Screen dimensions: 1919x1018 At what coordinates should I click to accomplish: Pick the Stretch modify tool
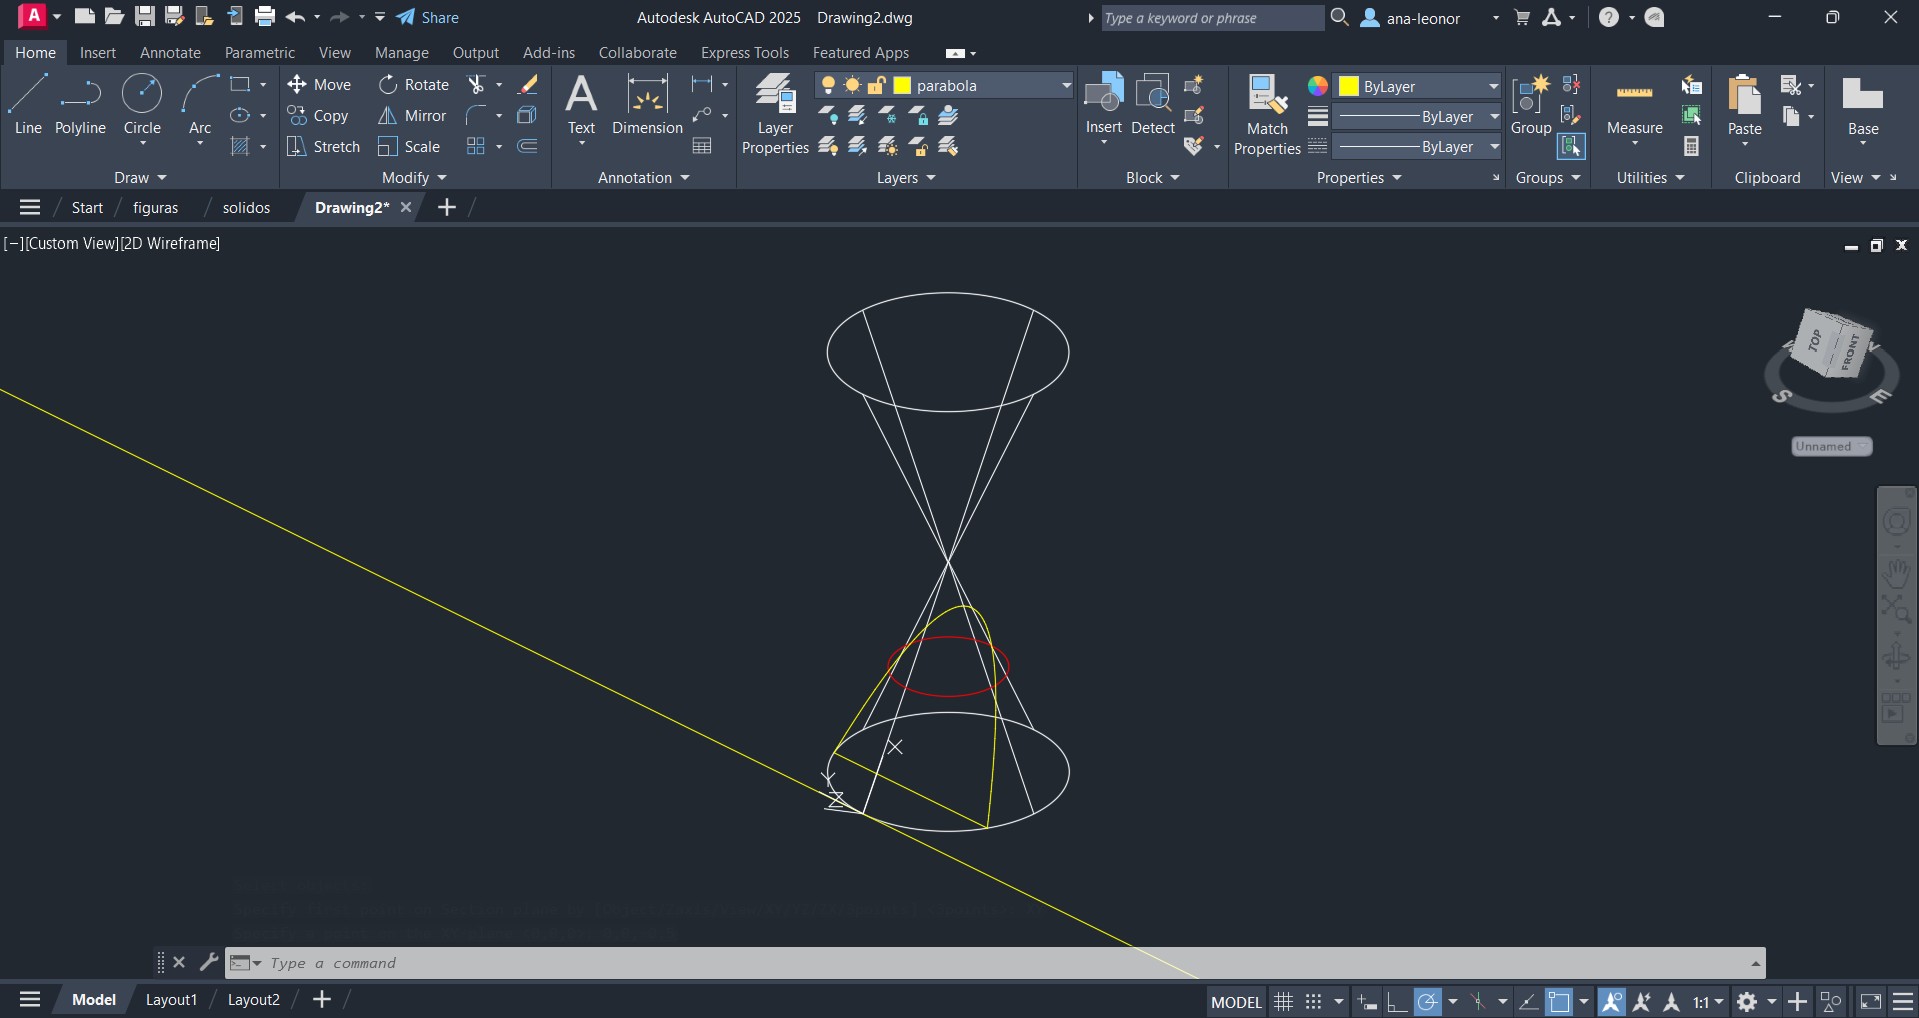pyautogui.click(x=323, y=147)
